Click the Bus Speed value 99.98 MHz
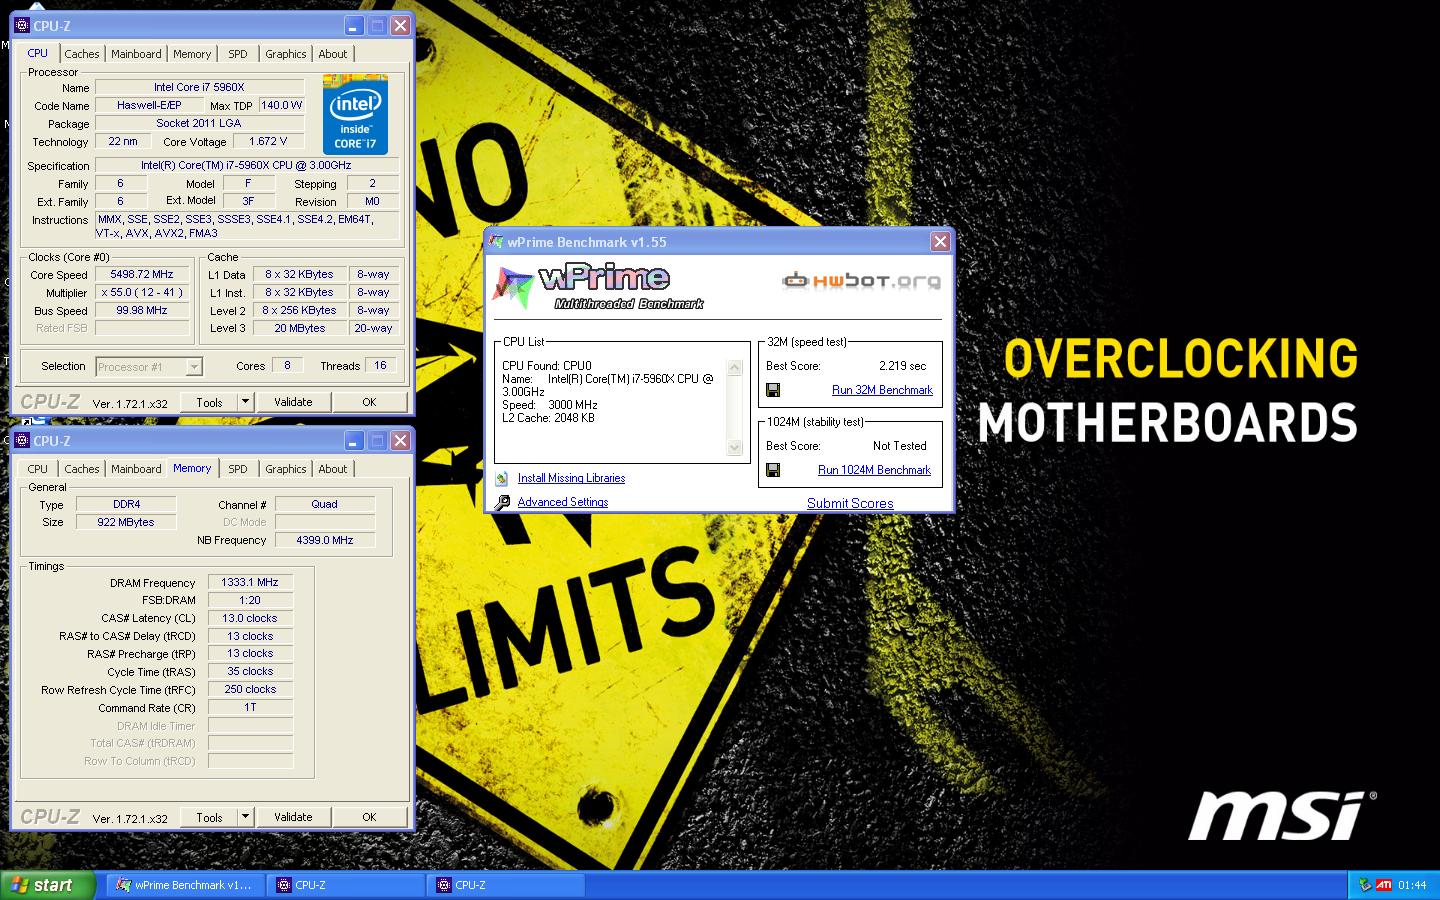Image resolution: width=1440 pixels, height=900 pixels. coord(142,310)
